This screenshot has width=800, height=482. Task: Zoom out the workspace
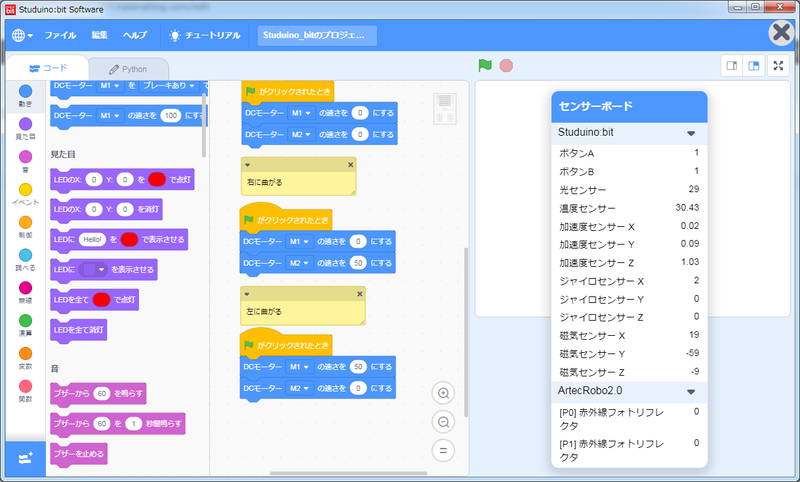[x=443, y=422]
